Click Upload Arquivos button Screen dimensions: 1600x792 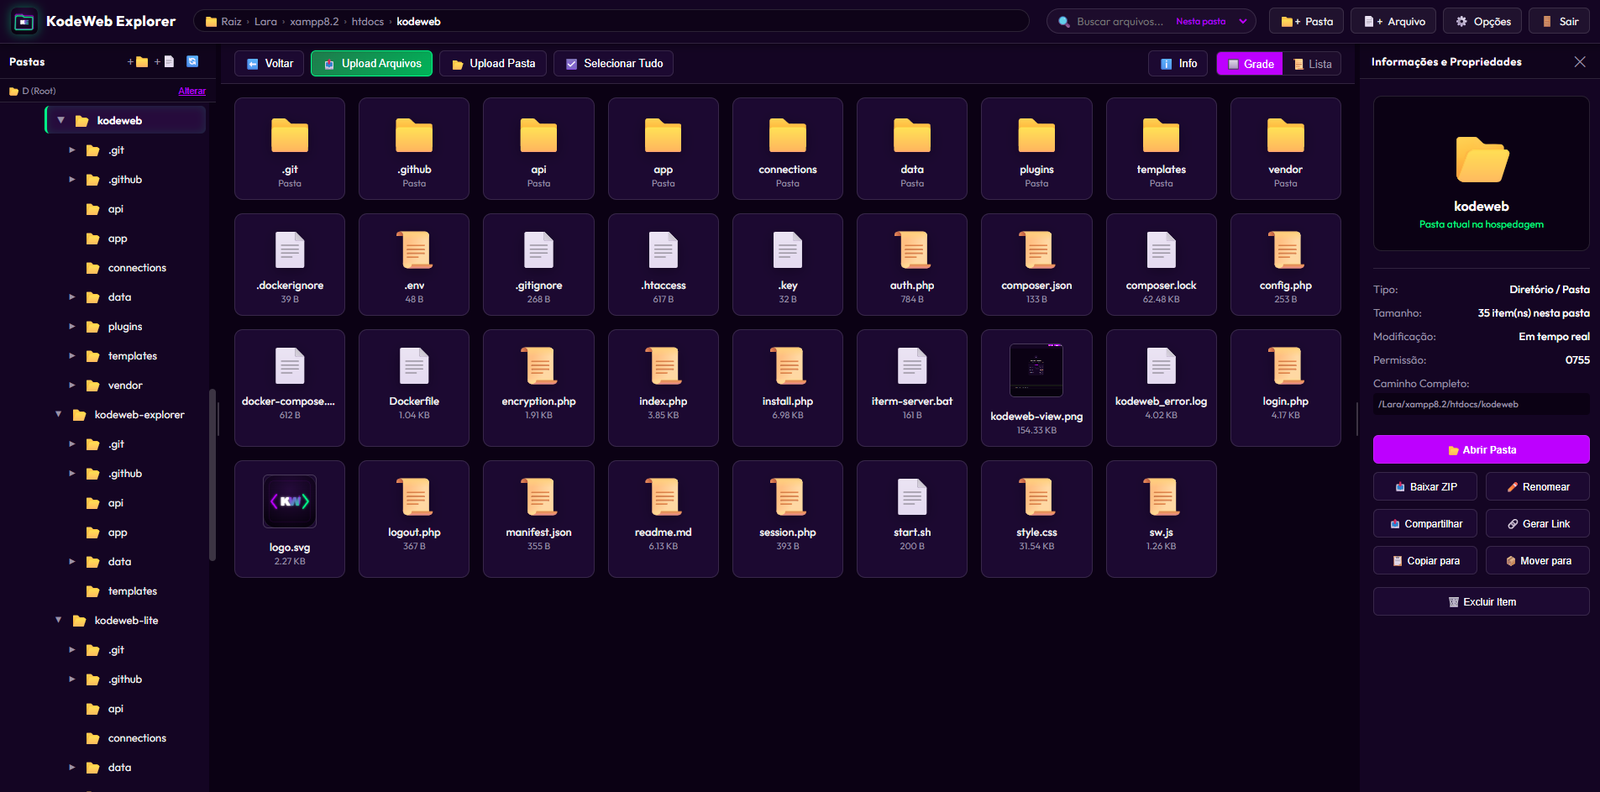pyautogui.click(x=371, y=63)
